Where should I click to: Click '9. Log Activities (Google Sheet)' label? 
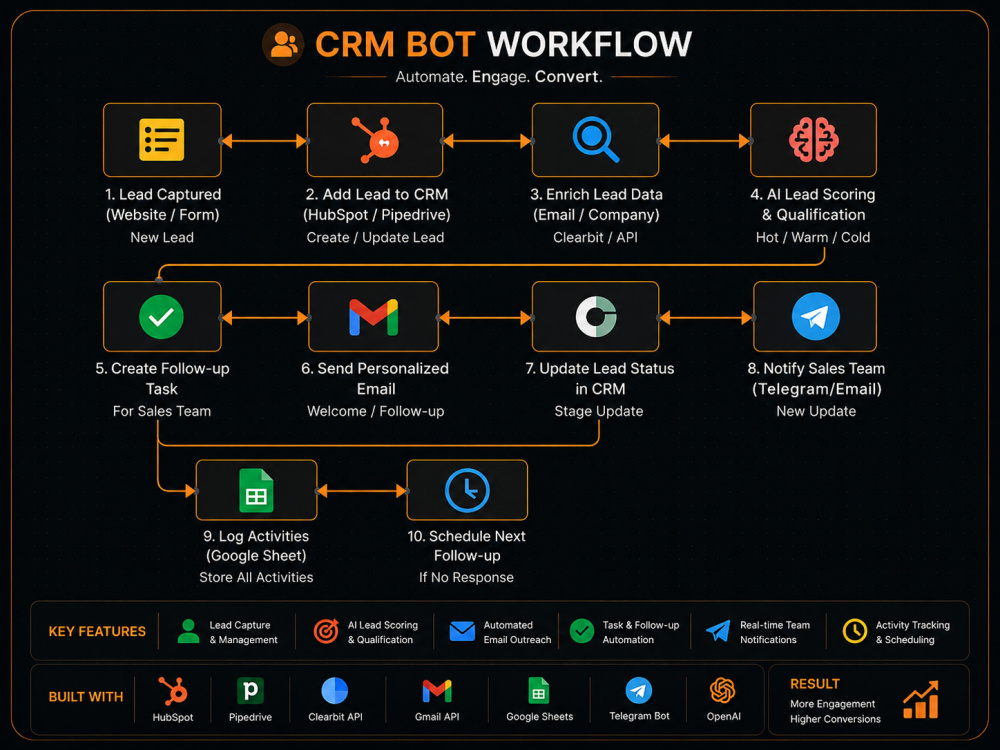256,546
